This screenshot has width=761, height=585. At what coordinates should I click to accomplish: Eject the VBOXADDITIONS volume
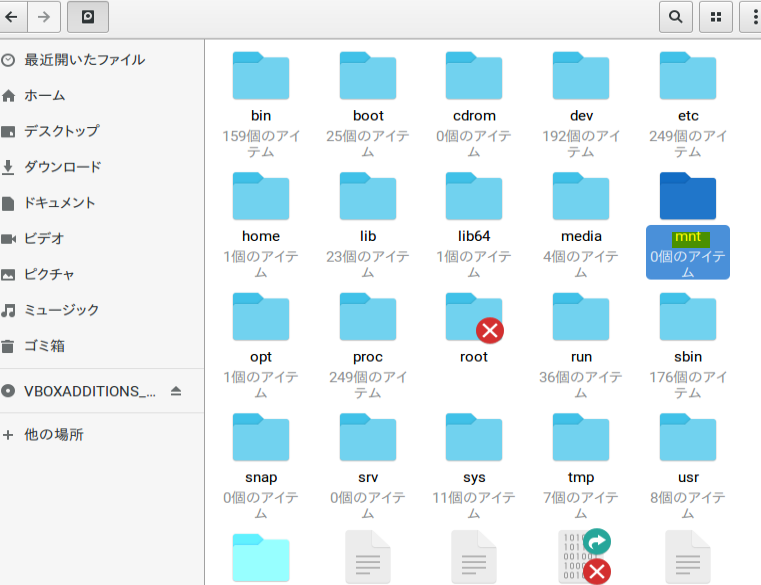[176, 391]
